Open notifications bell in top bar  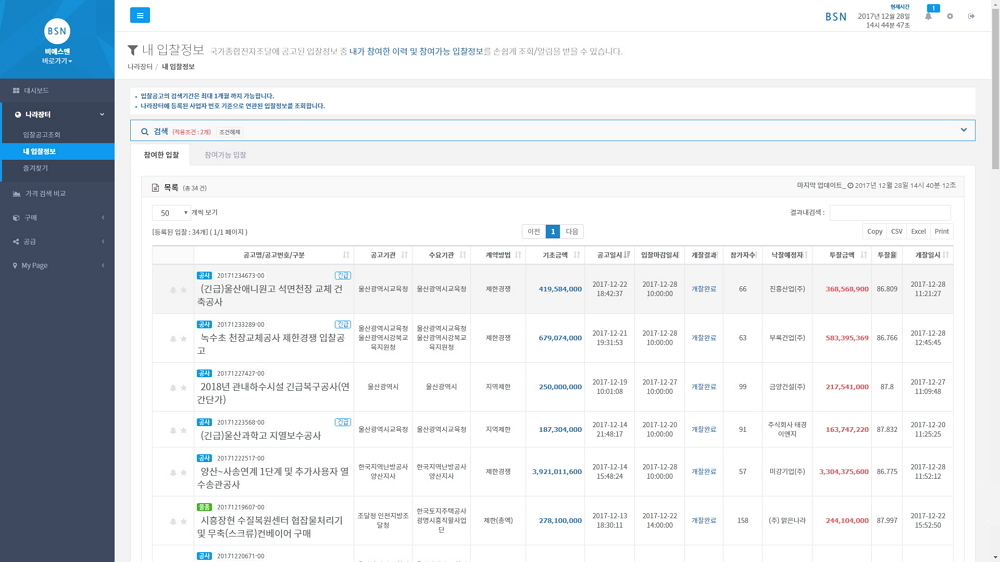[929, 16]
